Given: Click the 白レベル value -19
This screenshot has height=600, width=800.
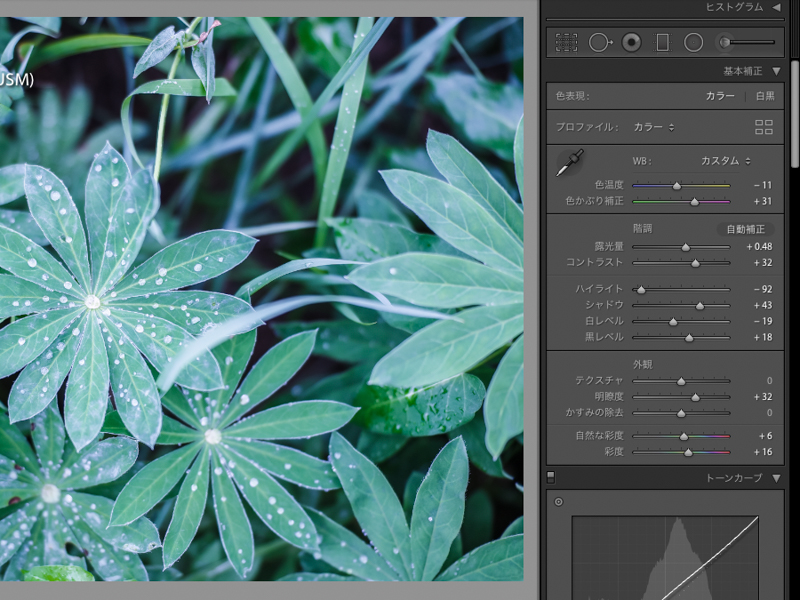Looking at the screenshot, I should tap(763, 321).
